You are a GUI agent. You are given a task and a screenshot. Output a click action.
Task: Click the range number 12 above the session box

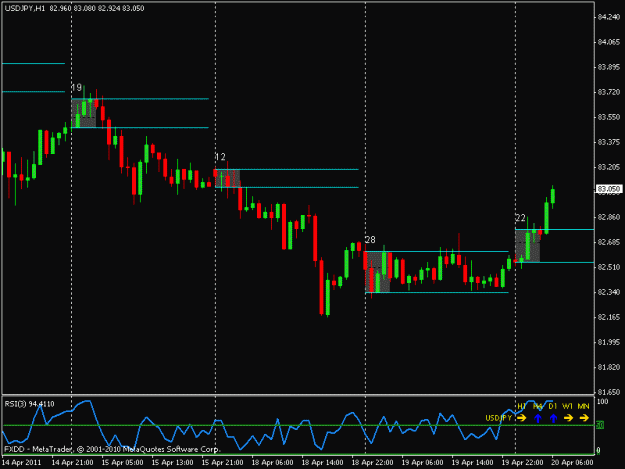point(220,157)
